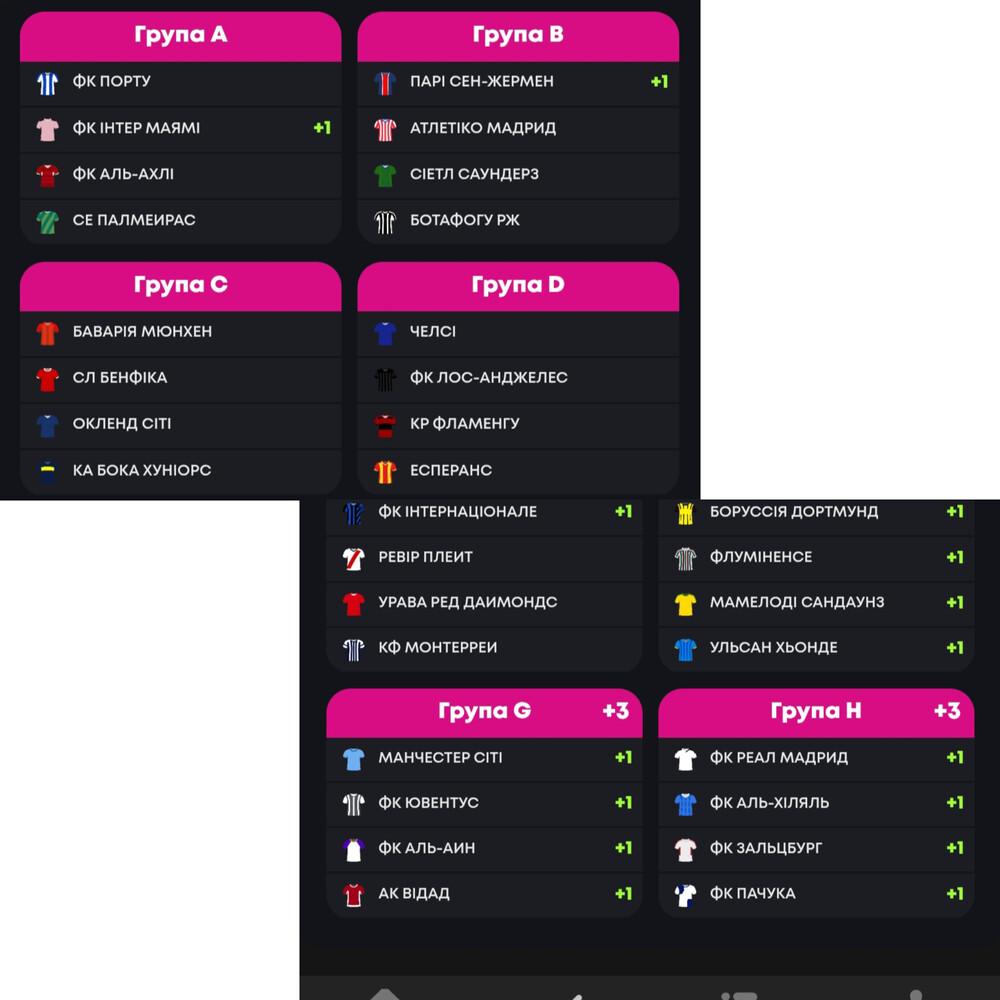Click the Botafogo striped jersey icon
This screenshot has height=1000, width=1000.
point(385,221)
